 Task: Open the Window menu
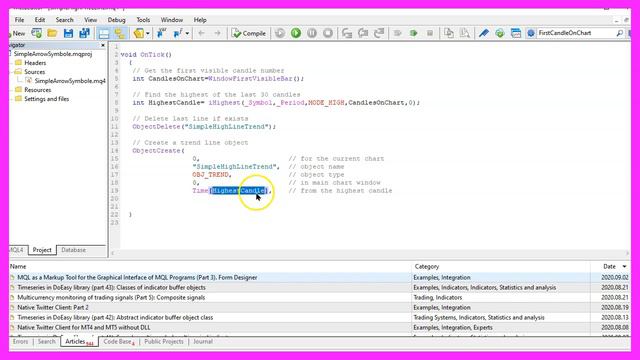(x=171, y=20)
